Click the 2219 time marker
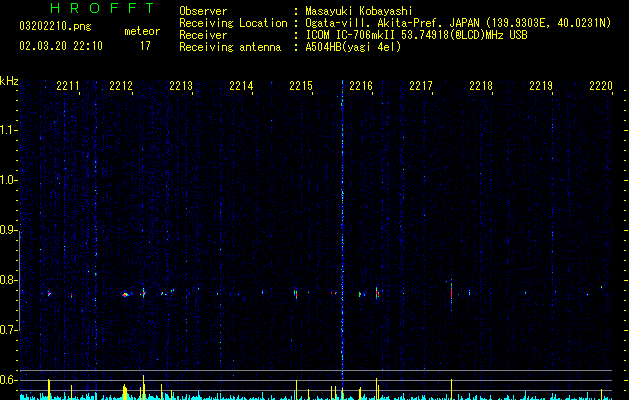629x400 pixels. (540, 85)
